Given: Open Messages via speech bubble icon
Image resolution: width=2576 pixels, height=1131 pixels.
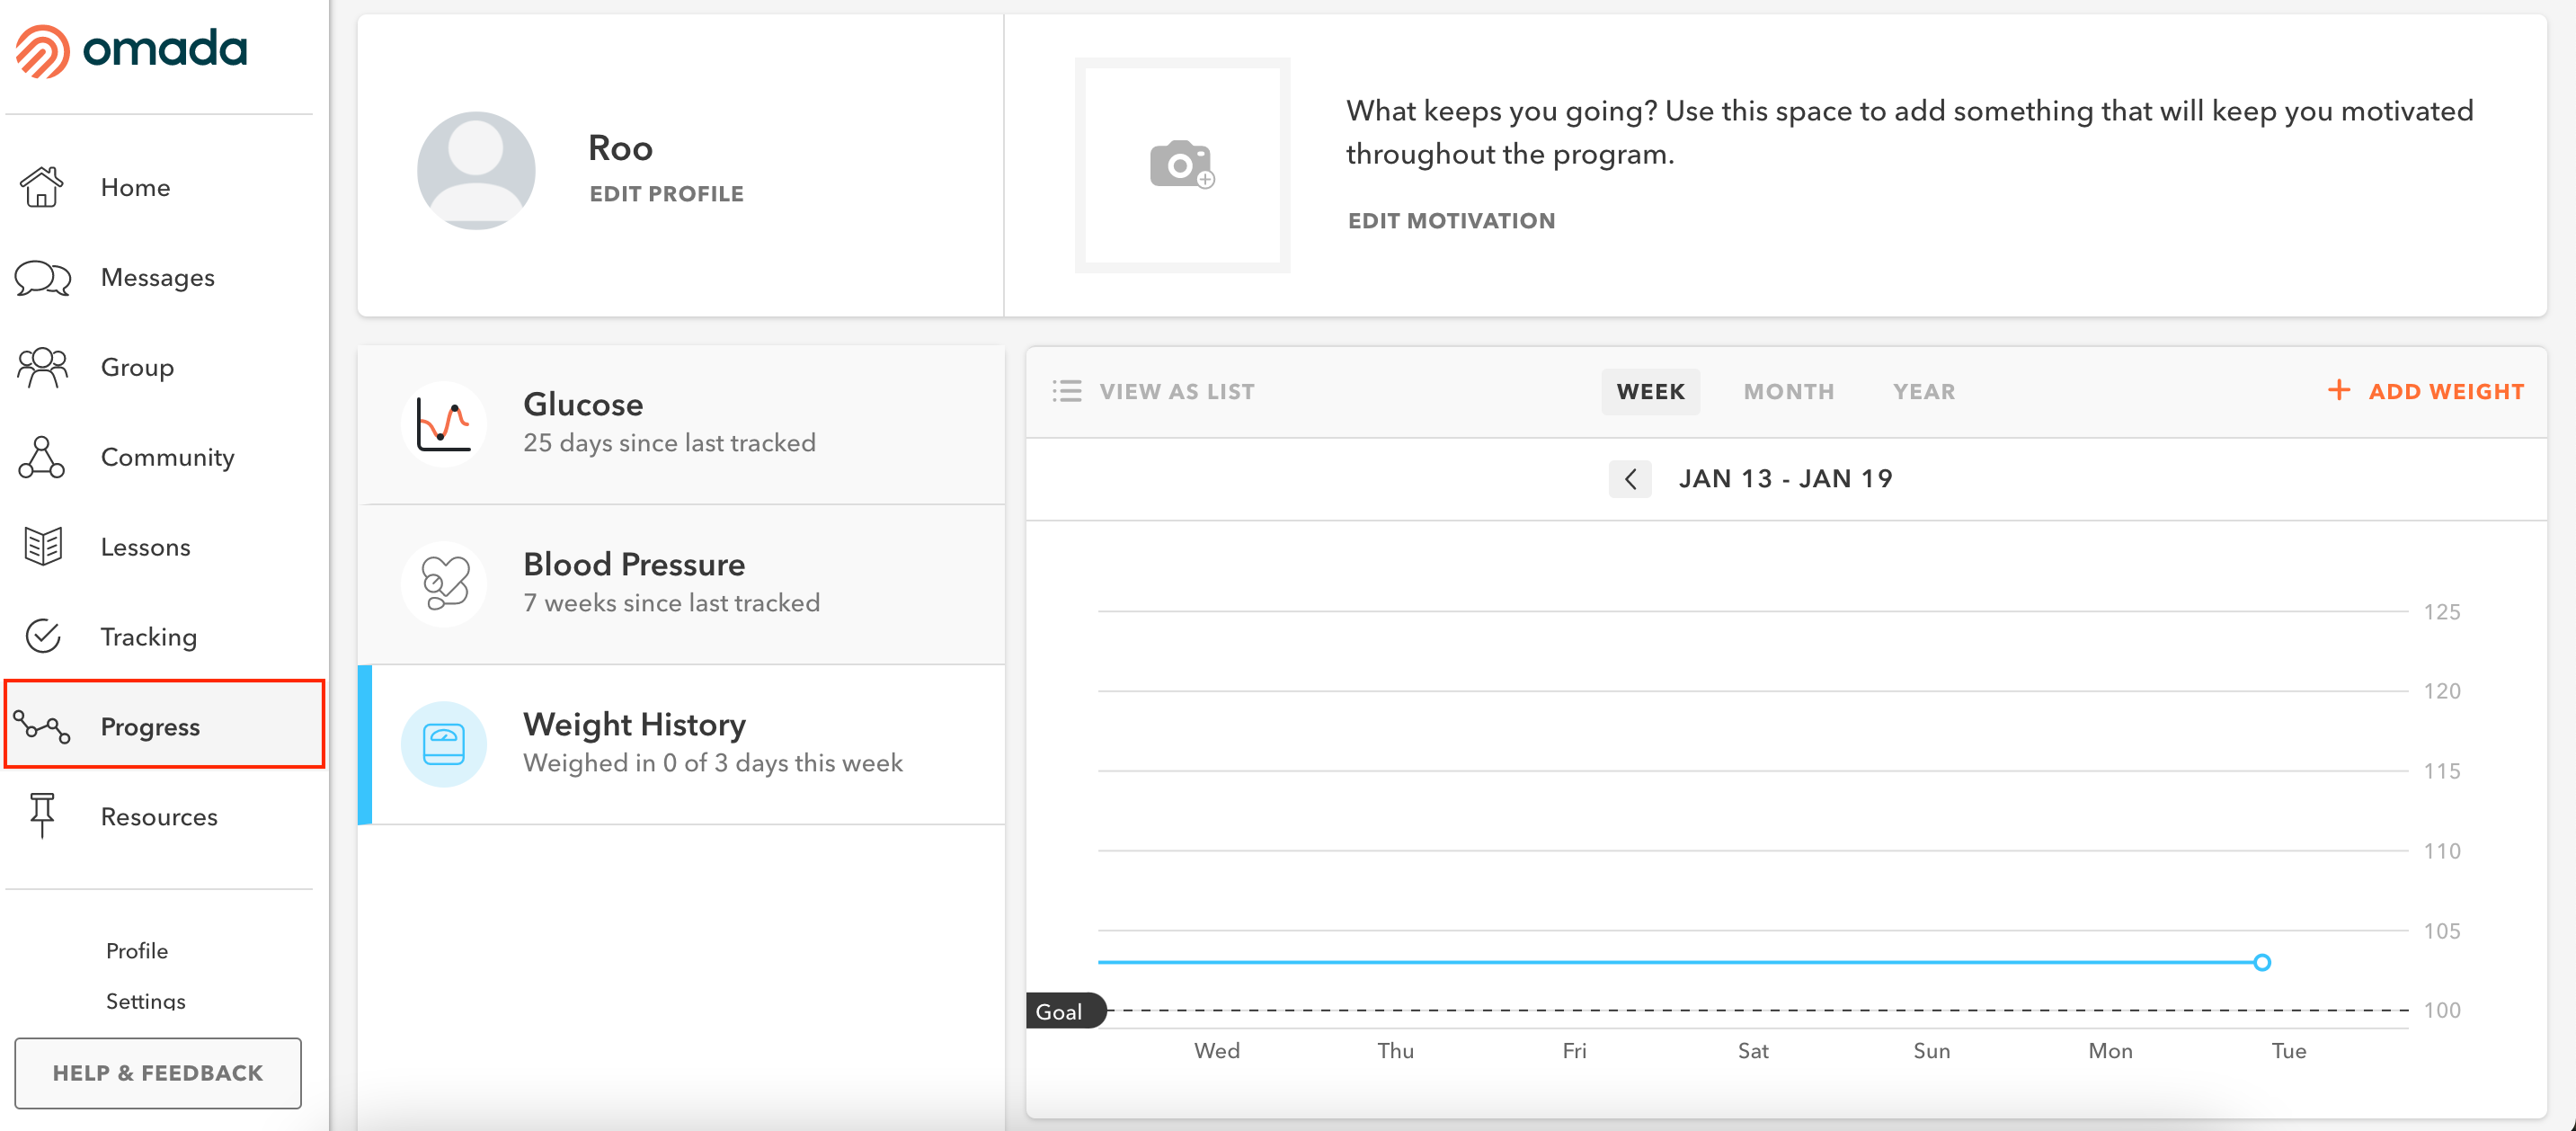Looking at the screenshot, I should 42,277.
